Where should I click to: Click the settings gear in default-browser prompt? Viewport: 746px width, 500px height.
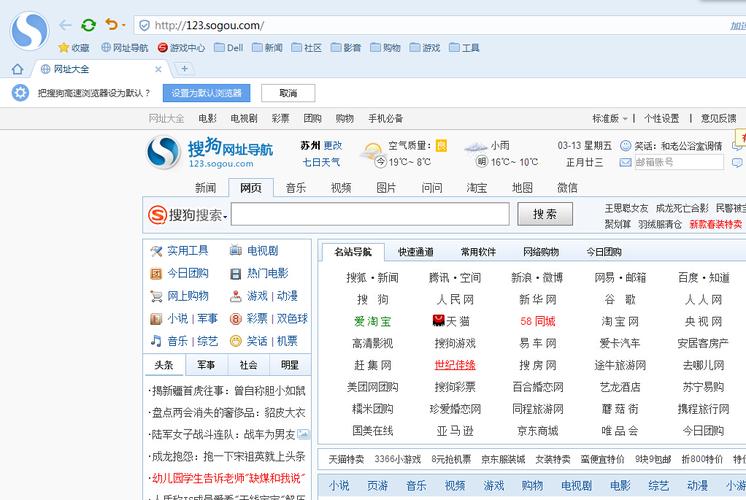click(x=19, y=93)
